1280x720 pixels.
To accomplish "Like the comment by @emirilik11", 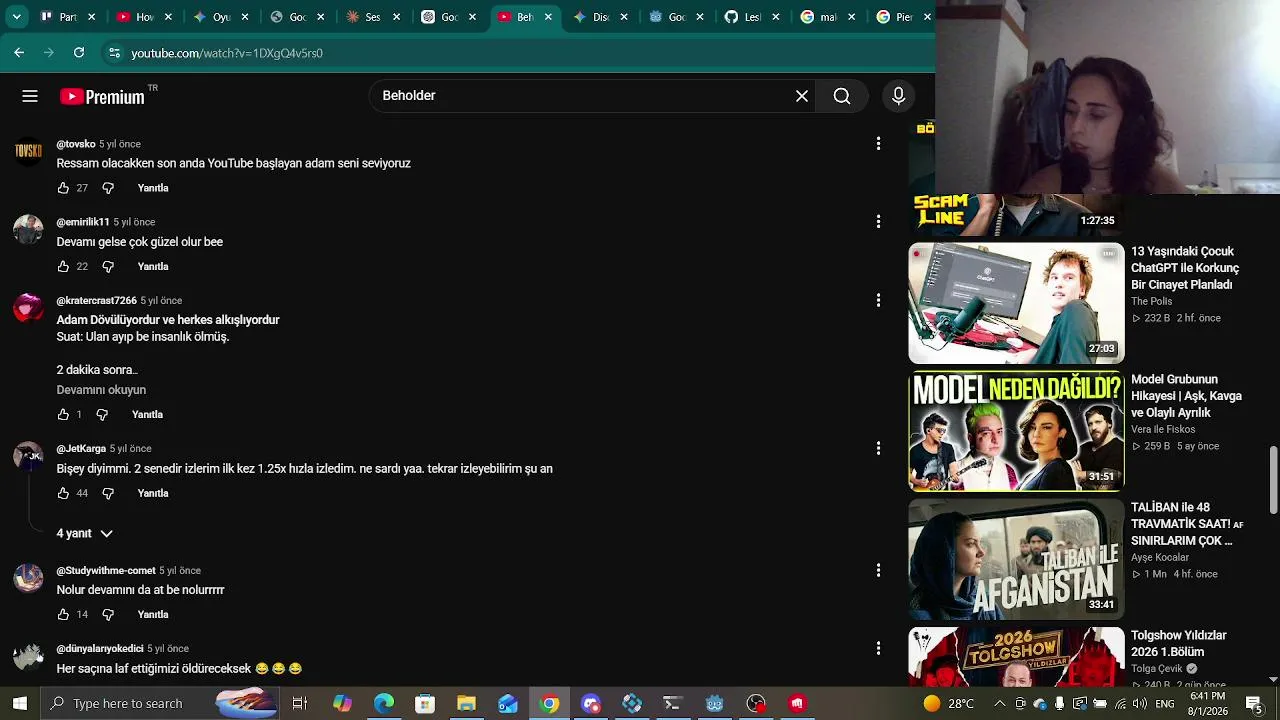I will tap(63, 267).
